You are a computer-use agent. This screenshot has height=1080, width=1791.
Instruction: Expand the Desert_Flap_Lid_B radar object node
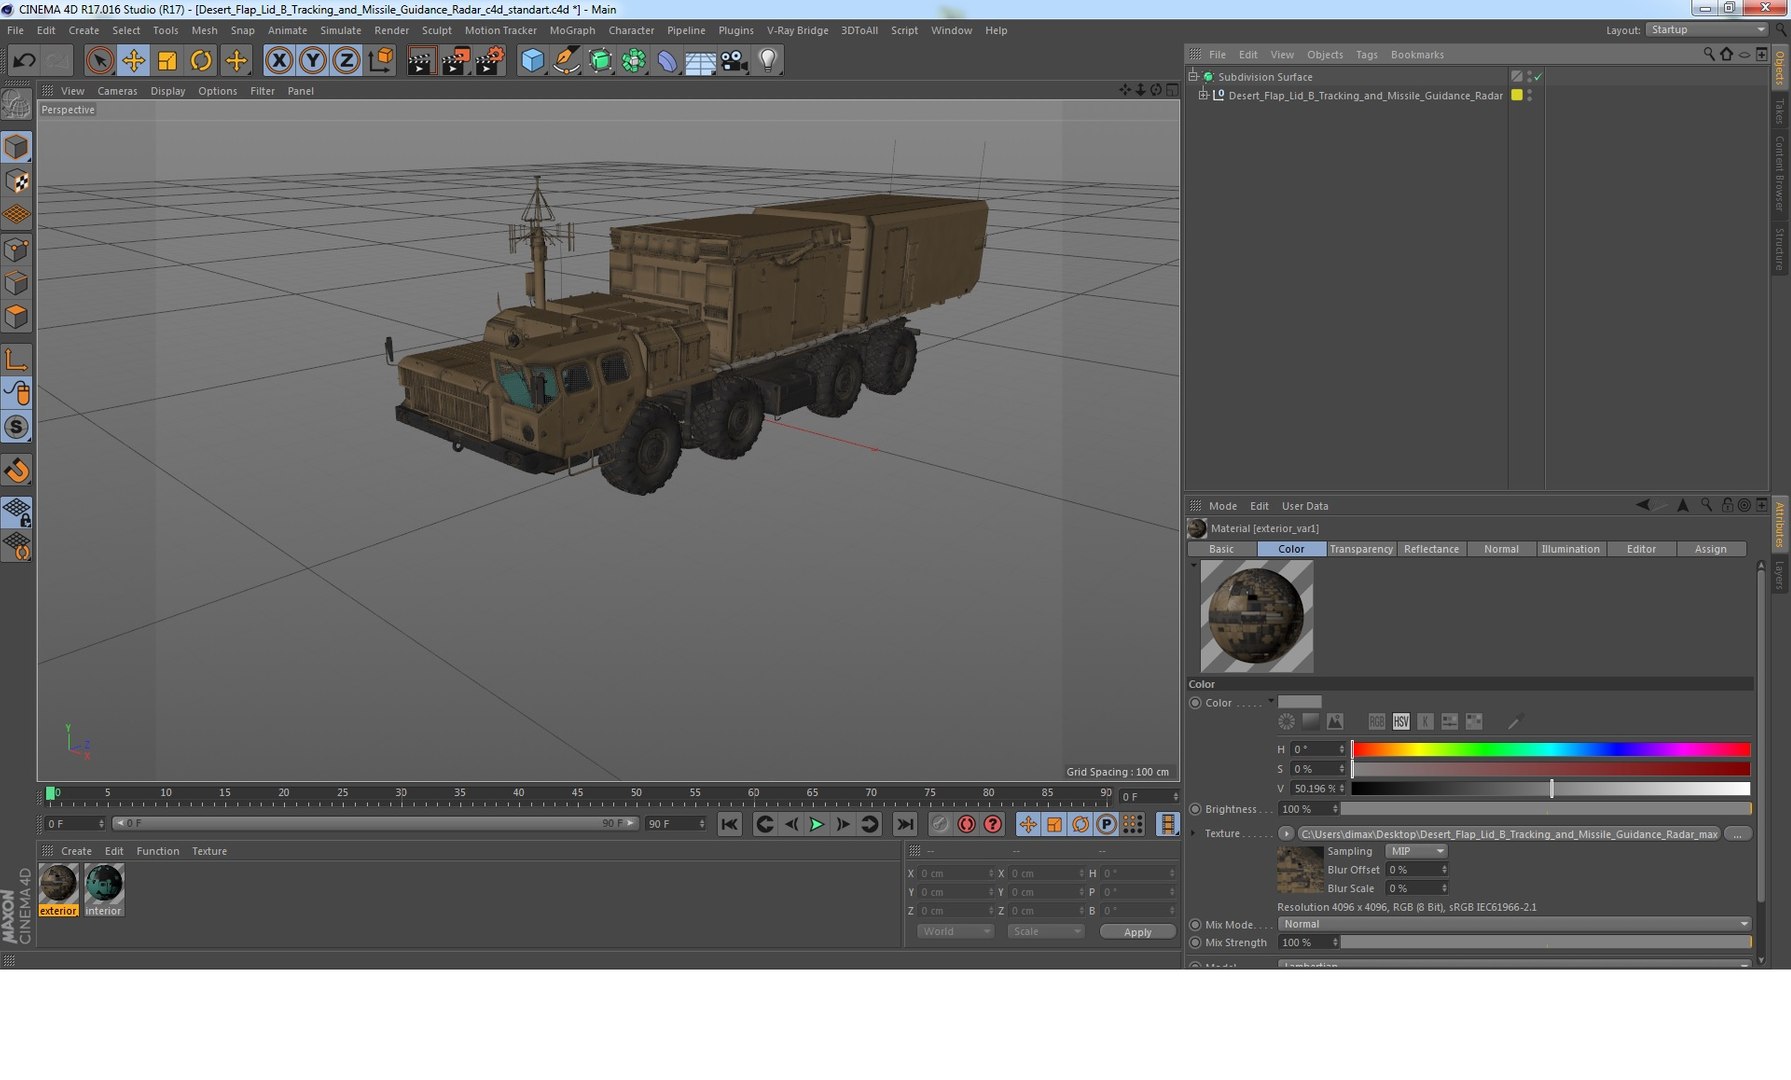[x=1203, y=95]
